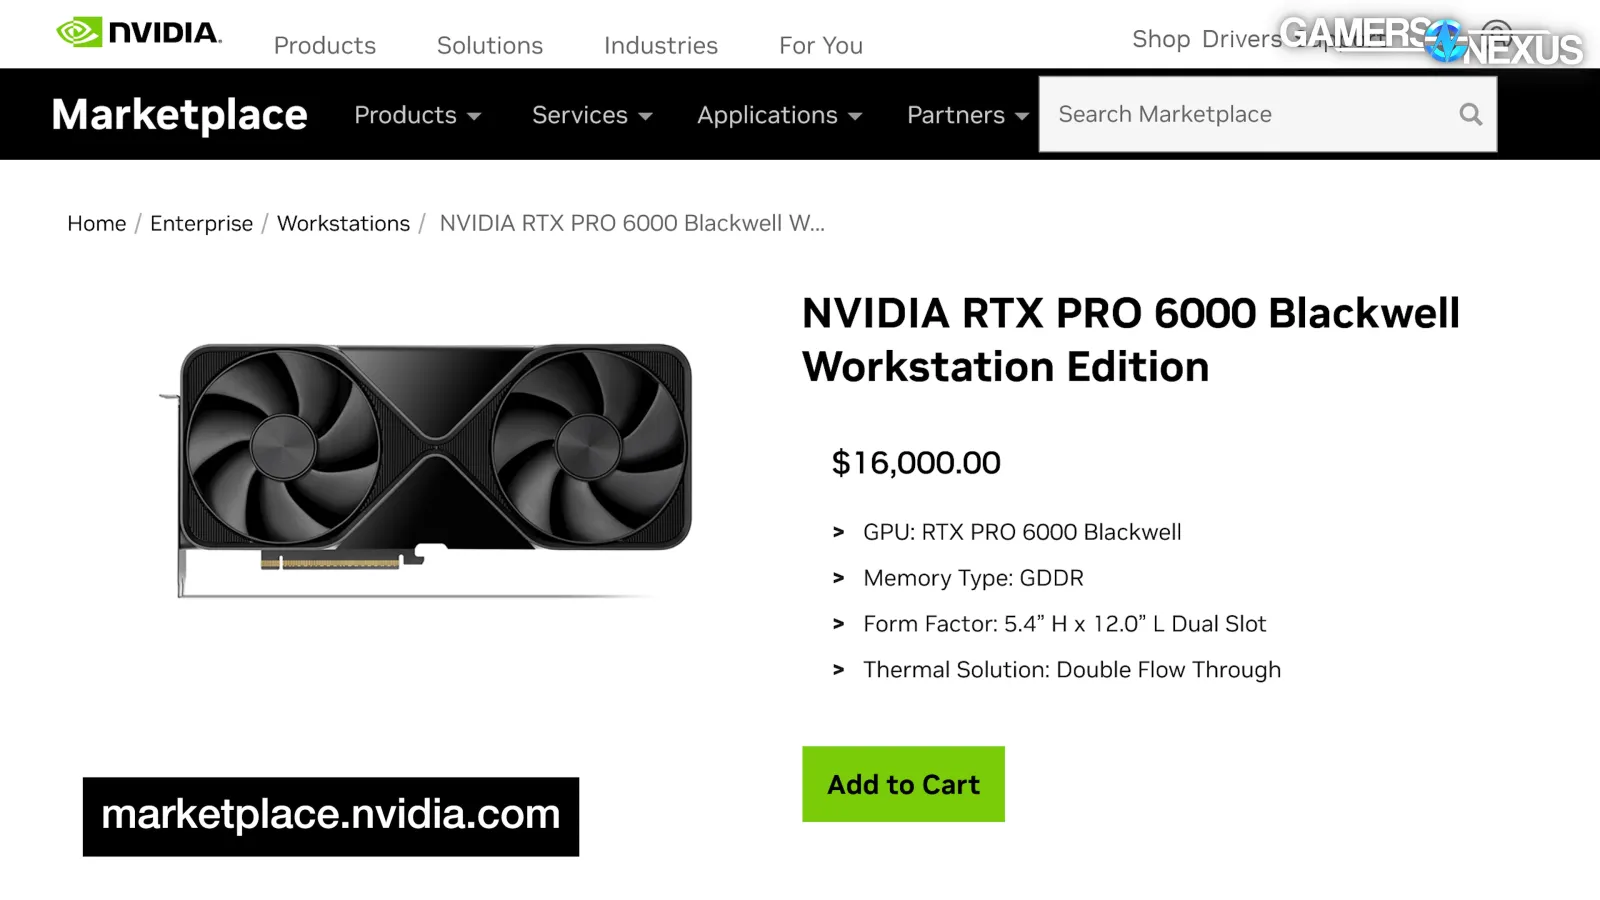Screen dimensions: 1600x900
Task: Click the product title heading
Action: pos(1130,340)
